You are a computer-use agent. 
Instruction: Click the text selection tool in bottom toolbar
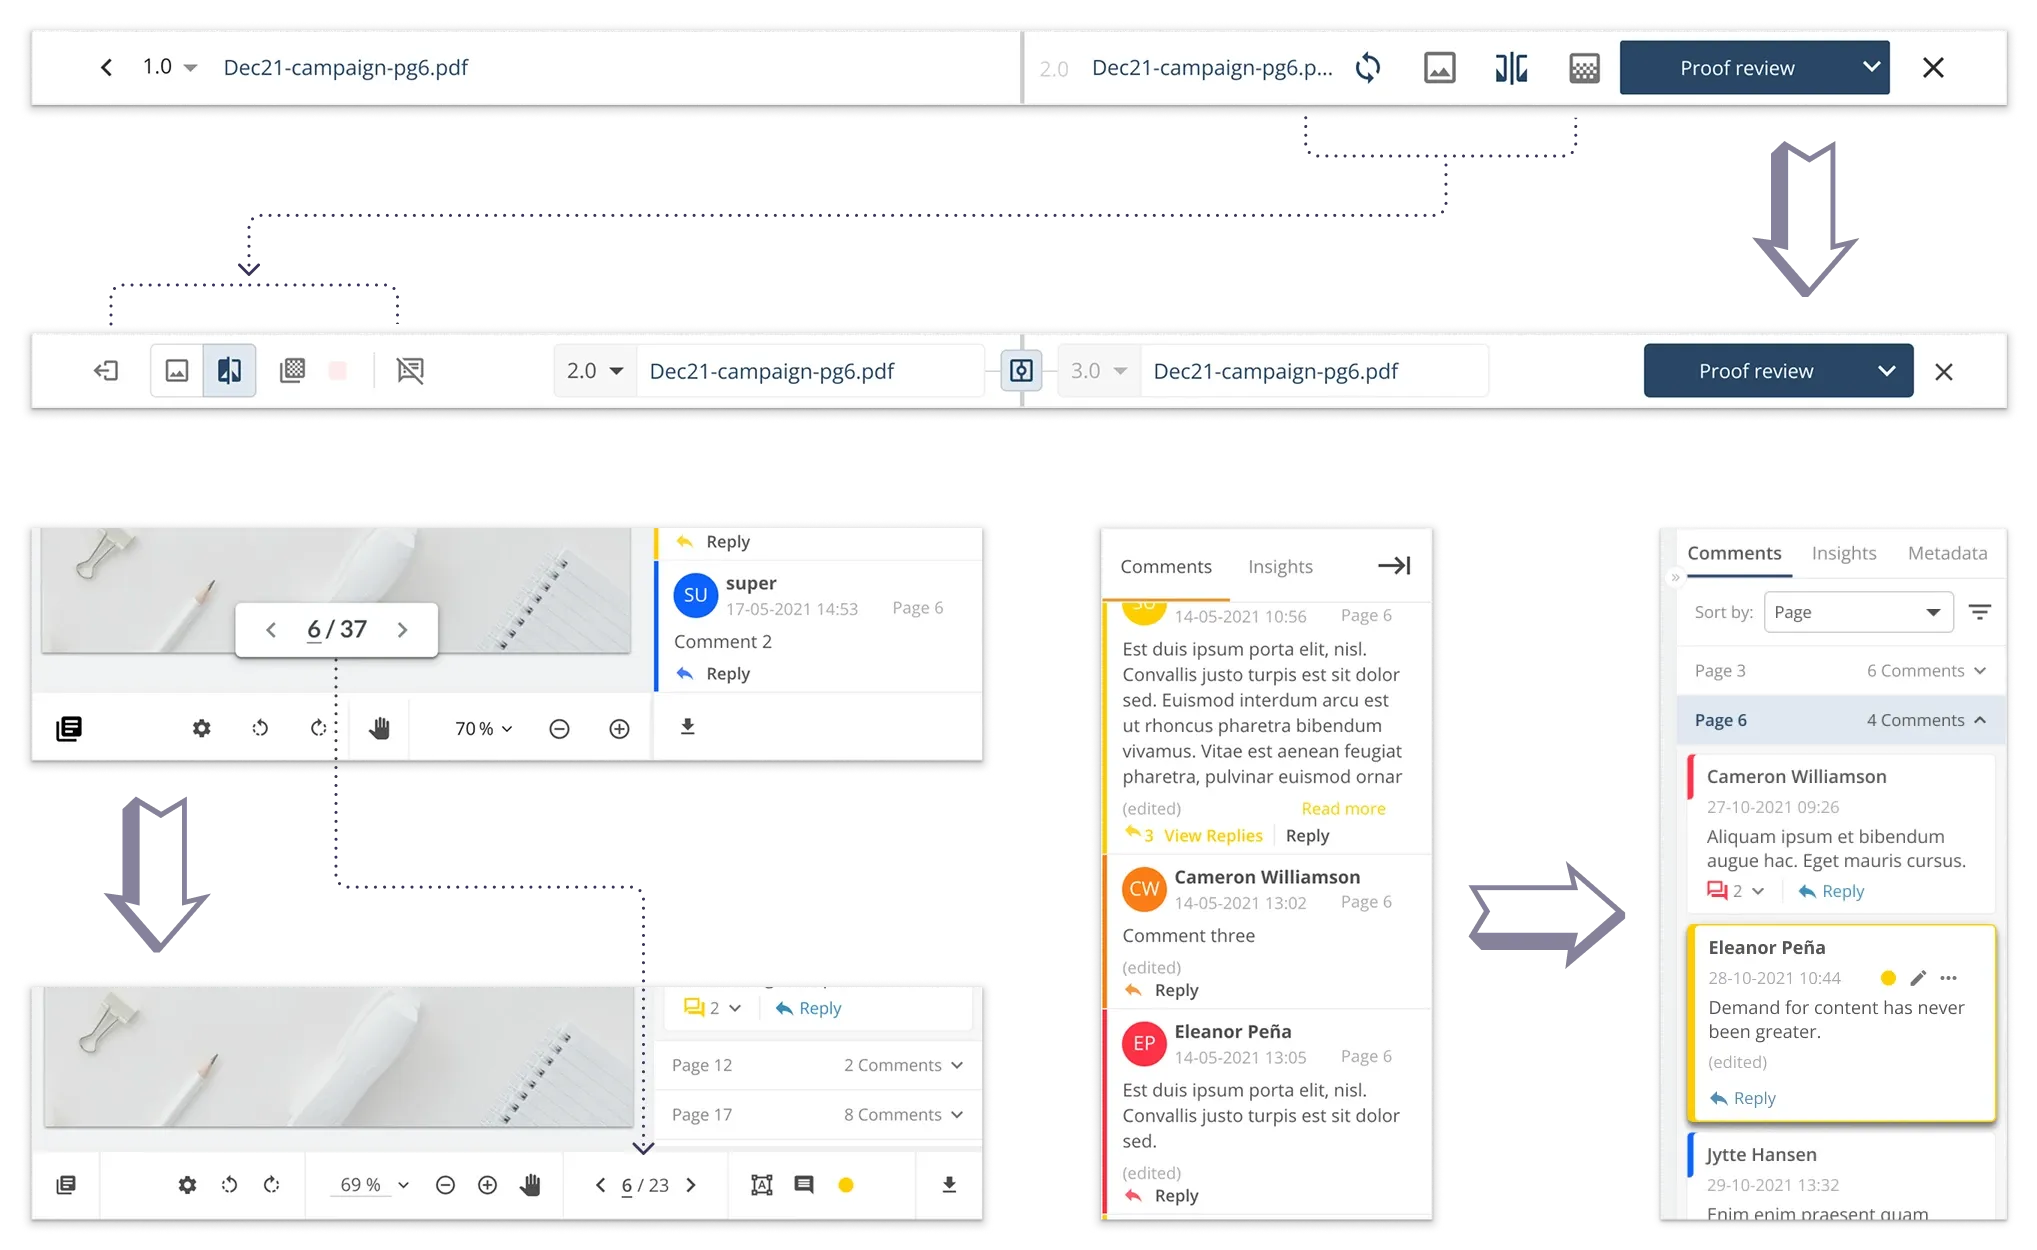pos(761,1185)
